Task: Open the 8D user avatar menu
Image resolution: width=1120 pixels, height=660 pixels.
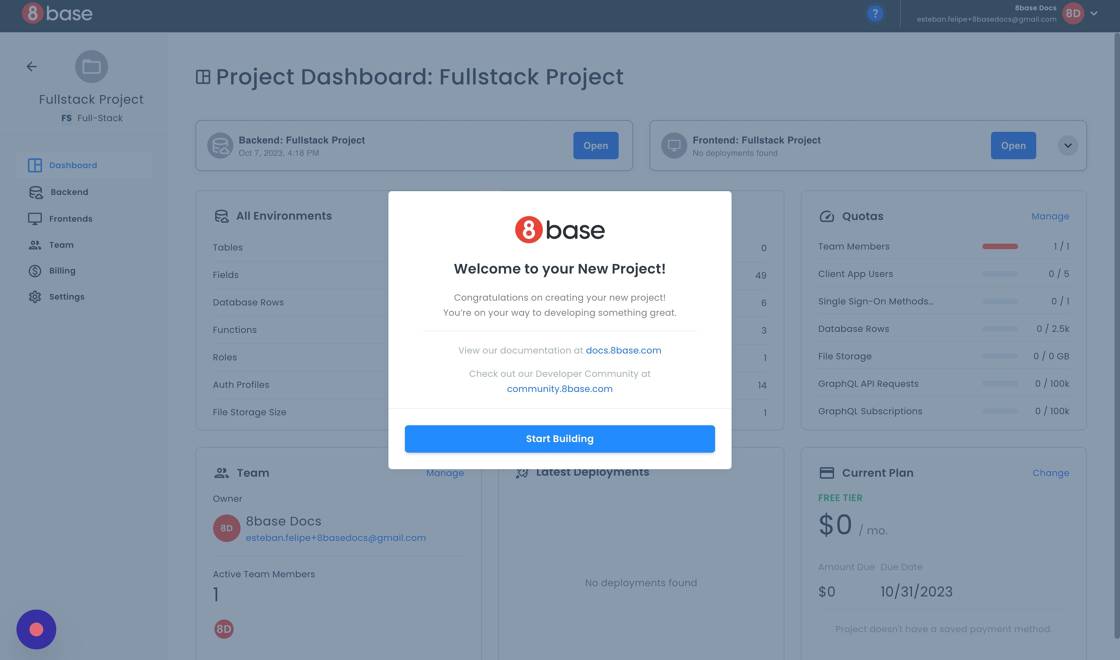Action: pyautogui.click(x=1073, y=14)
